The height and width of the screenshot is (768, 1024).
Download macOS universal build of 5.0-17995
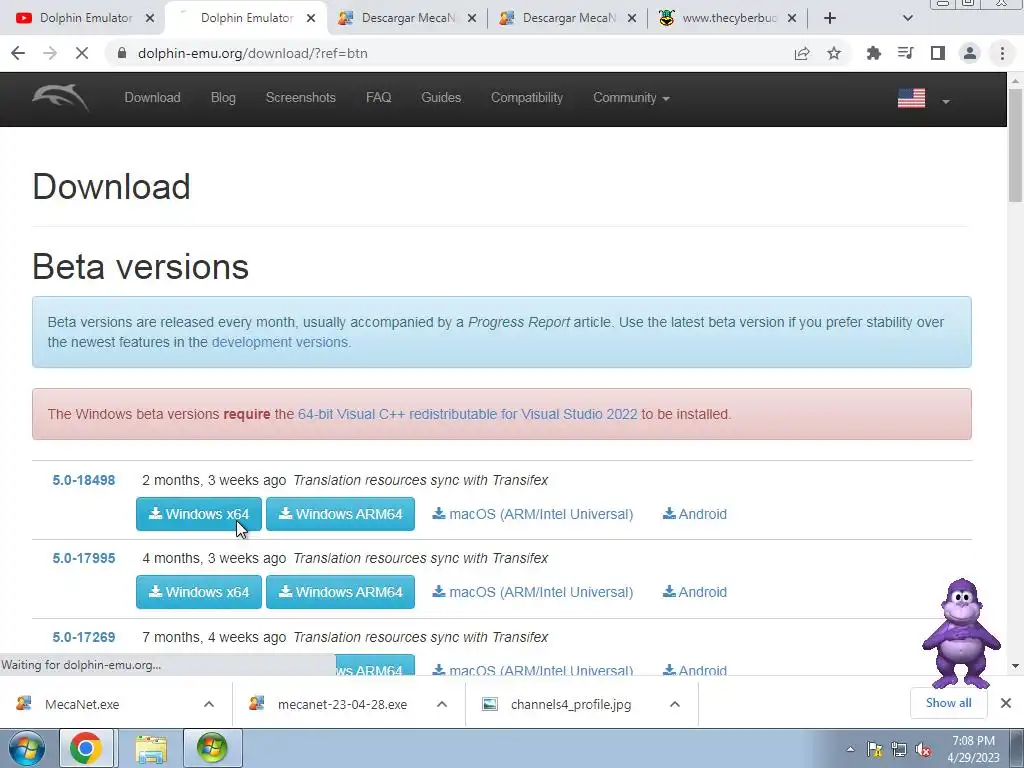coord(532,592)
